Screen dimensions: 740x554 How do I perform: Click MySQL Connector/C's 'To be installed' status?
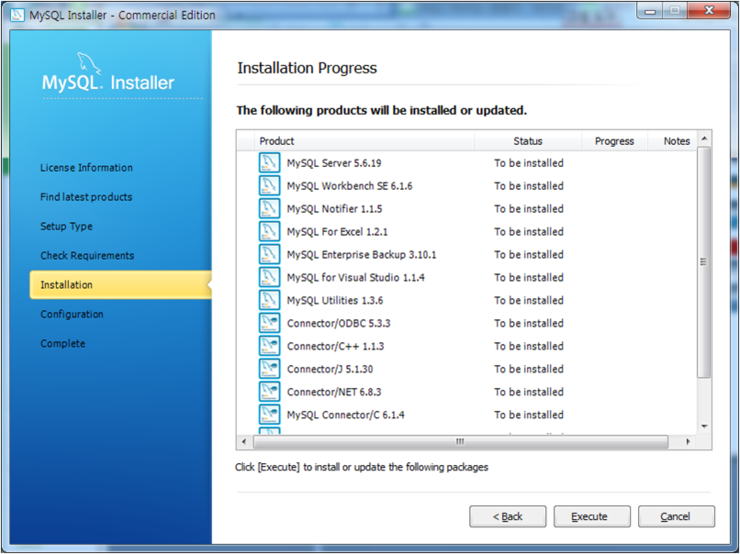pyautogui.click(x=529, y=415)
